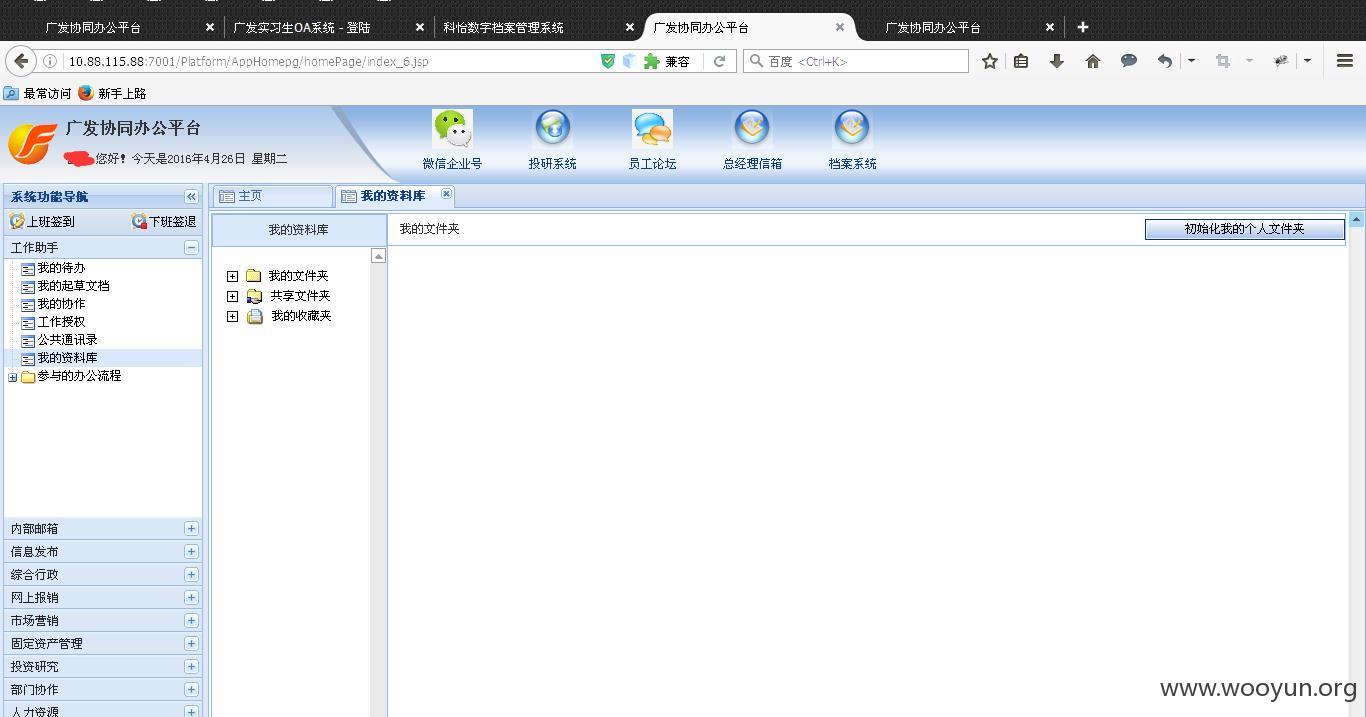Click scroll-up arrow of main pane

pyautogui.click(x=1356, y=218)
